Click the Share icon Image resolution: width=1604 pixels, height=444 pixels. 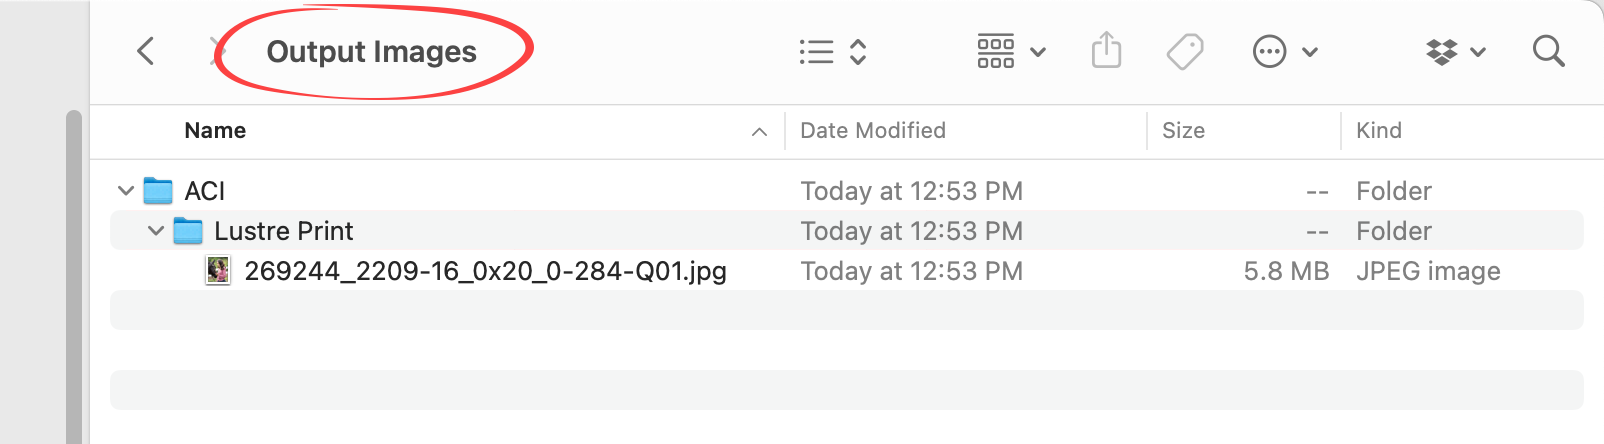click(1106, 50)
